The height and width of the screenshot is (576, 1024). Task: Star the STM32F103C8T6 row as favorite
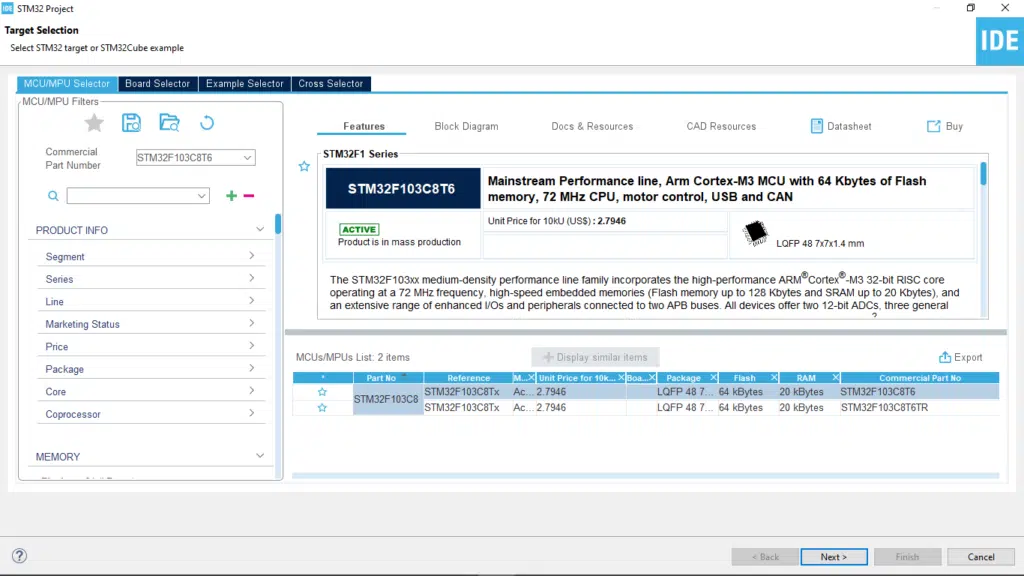pyautogui.click(x=322, y=392)
